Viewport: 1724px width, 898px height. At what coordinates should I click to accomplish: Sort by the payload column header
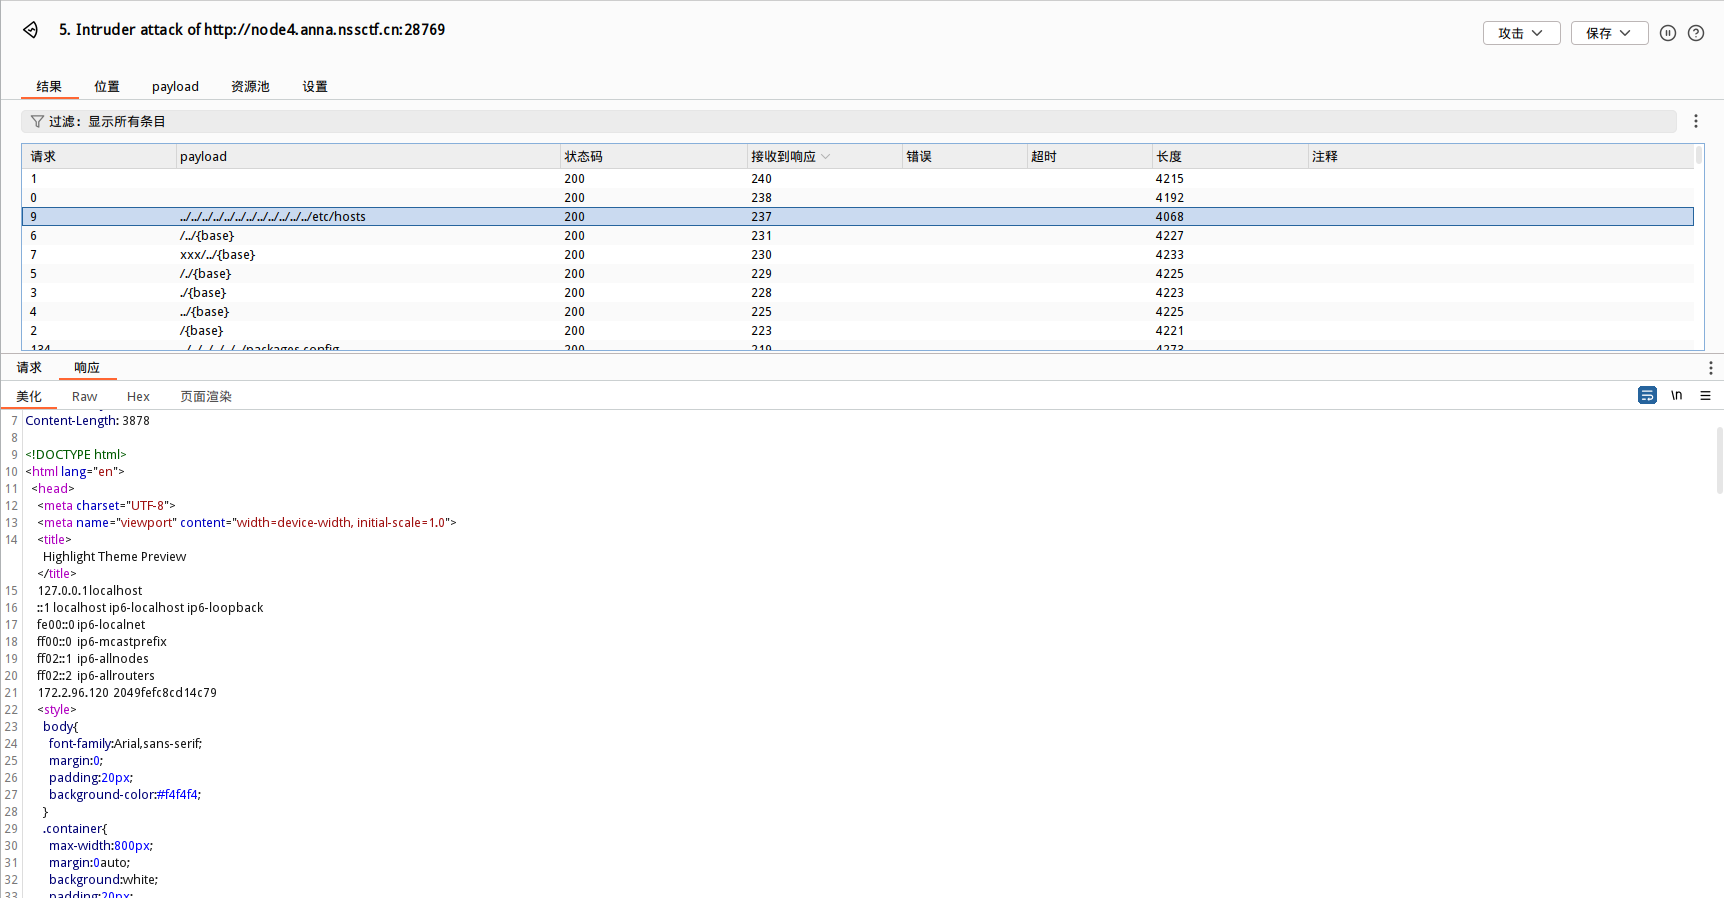(x=368, y=157)
